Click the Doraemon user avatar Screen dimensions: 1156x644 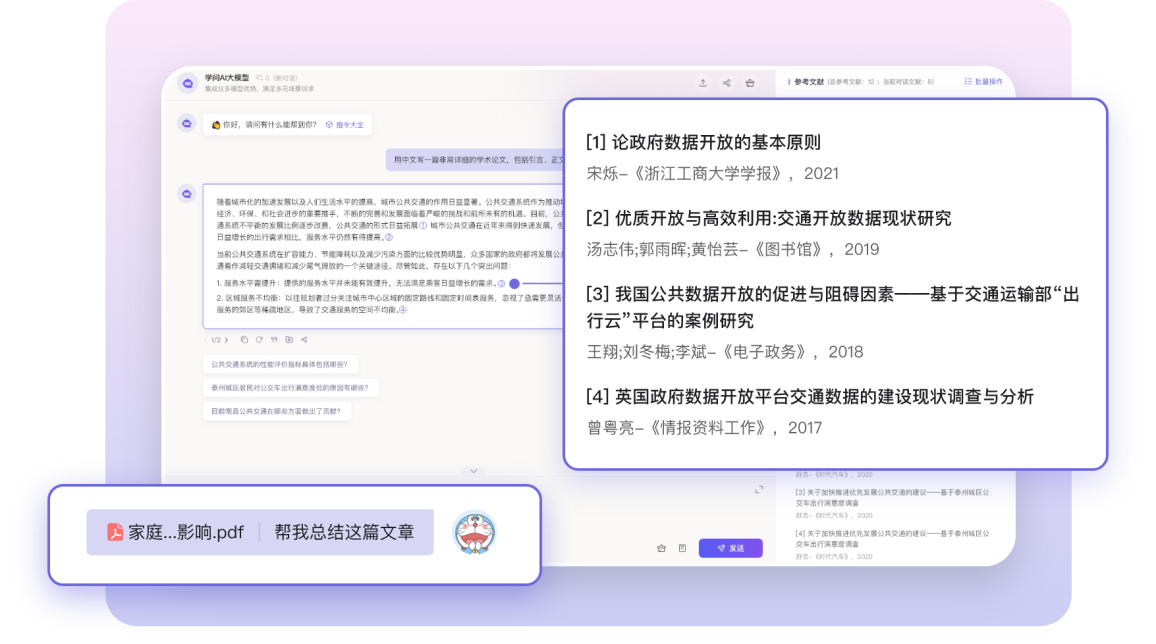[x=474, y=533]
